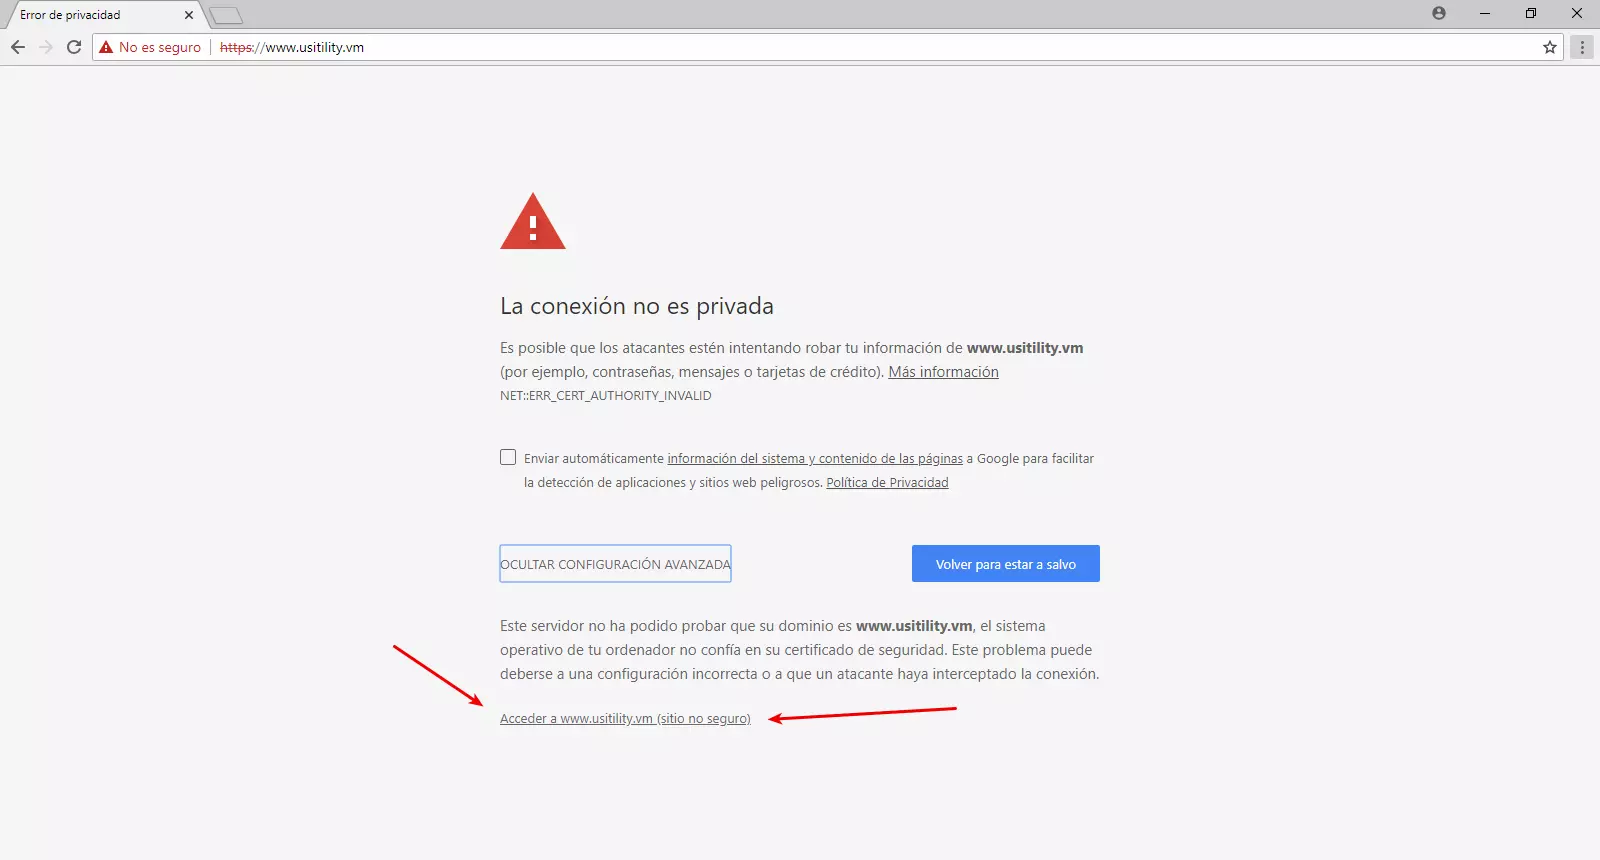Proceed via Acceder a www.usitility.vm link
Viewport: 1600px width, 860px height.
pos(625,718)
